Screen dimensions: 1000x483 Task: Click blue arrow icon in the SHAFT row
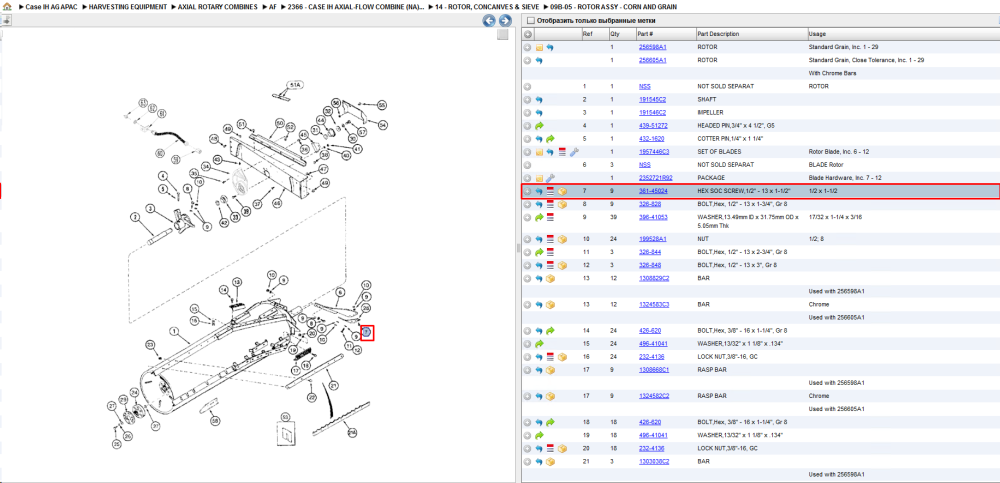point(539,100)
